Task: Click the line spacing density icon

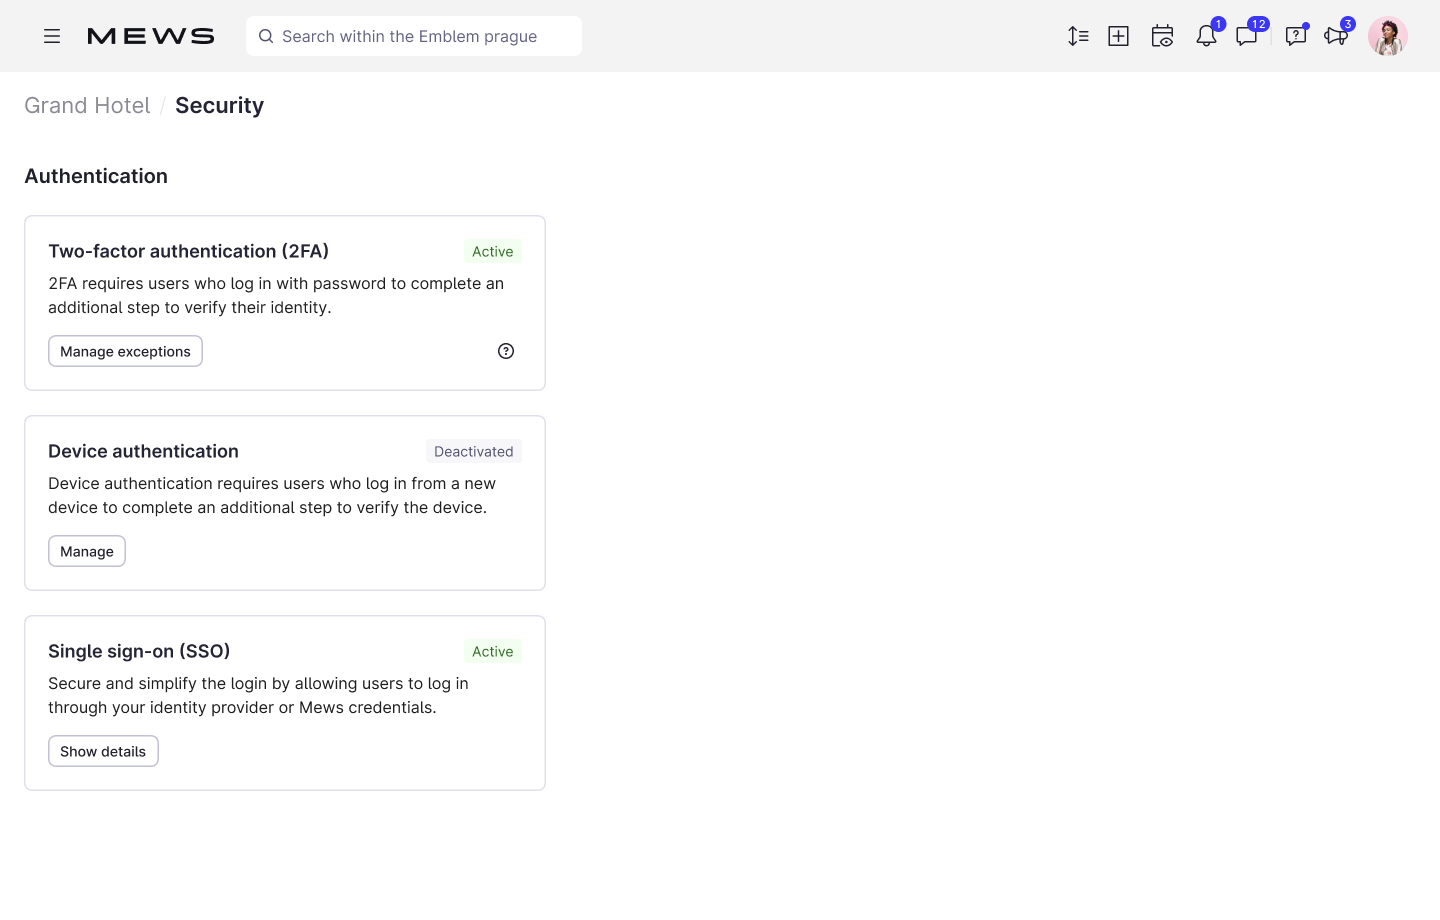Action: [x=1077, y=36]
